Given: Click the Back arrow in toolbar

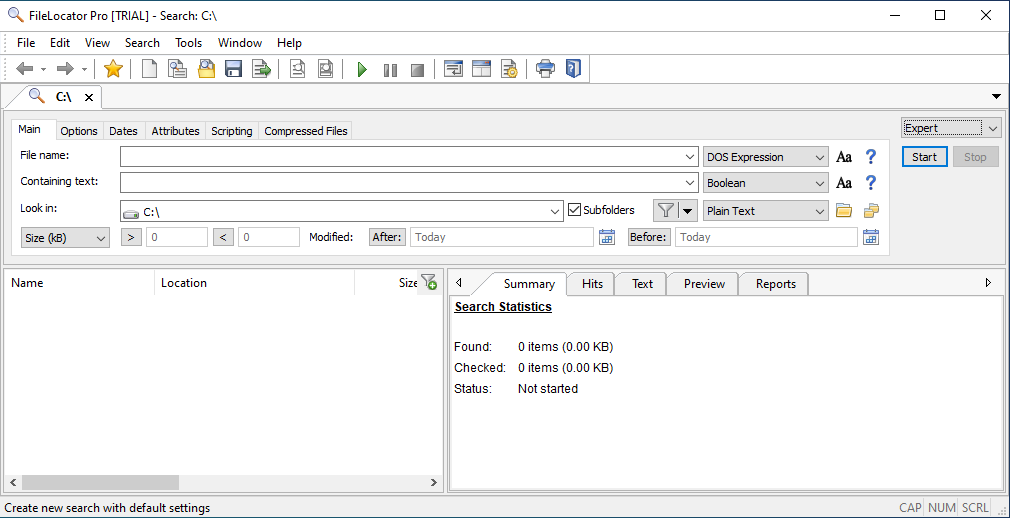Looking at the screenshot, I should click(x=24, y=69).
